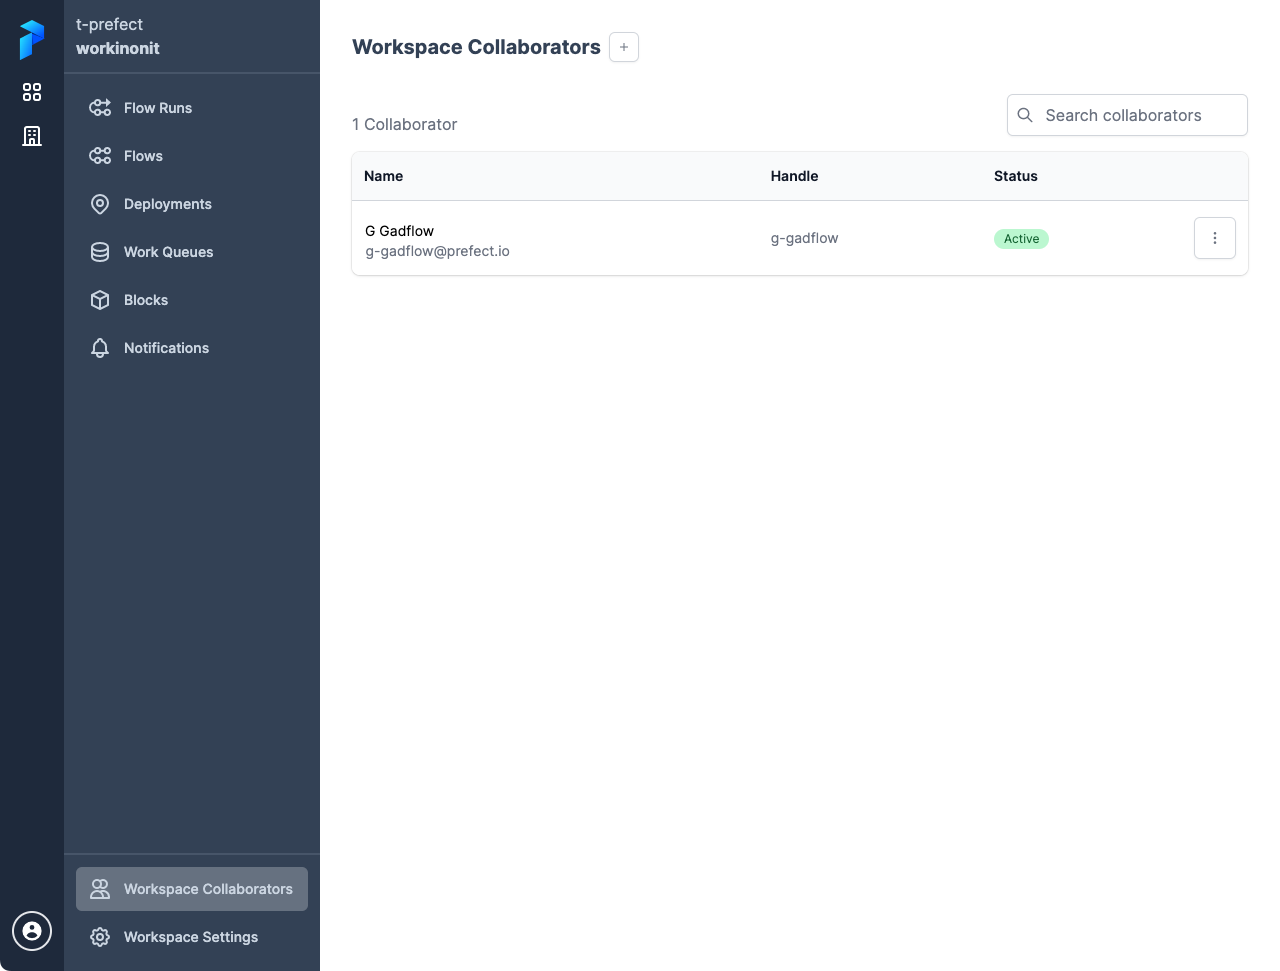Click the search magnifier icon
Screen dimensions: 1280x971
click(1025, 115)
